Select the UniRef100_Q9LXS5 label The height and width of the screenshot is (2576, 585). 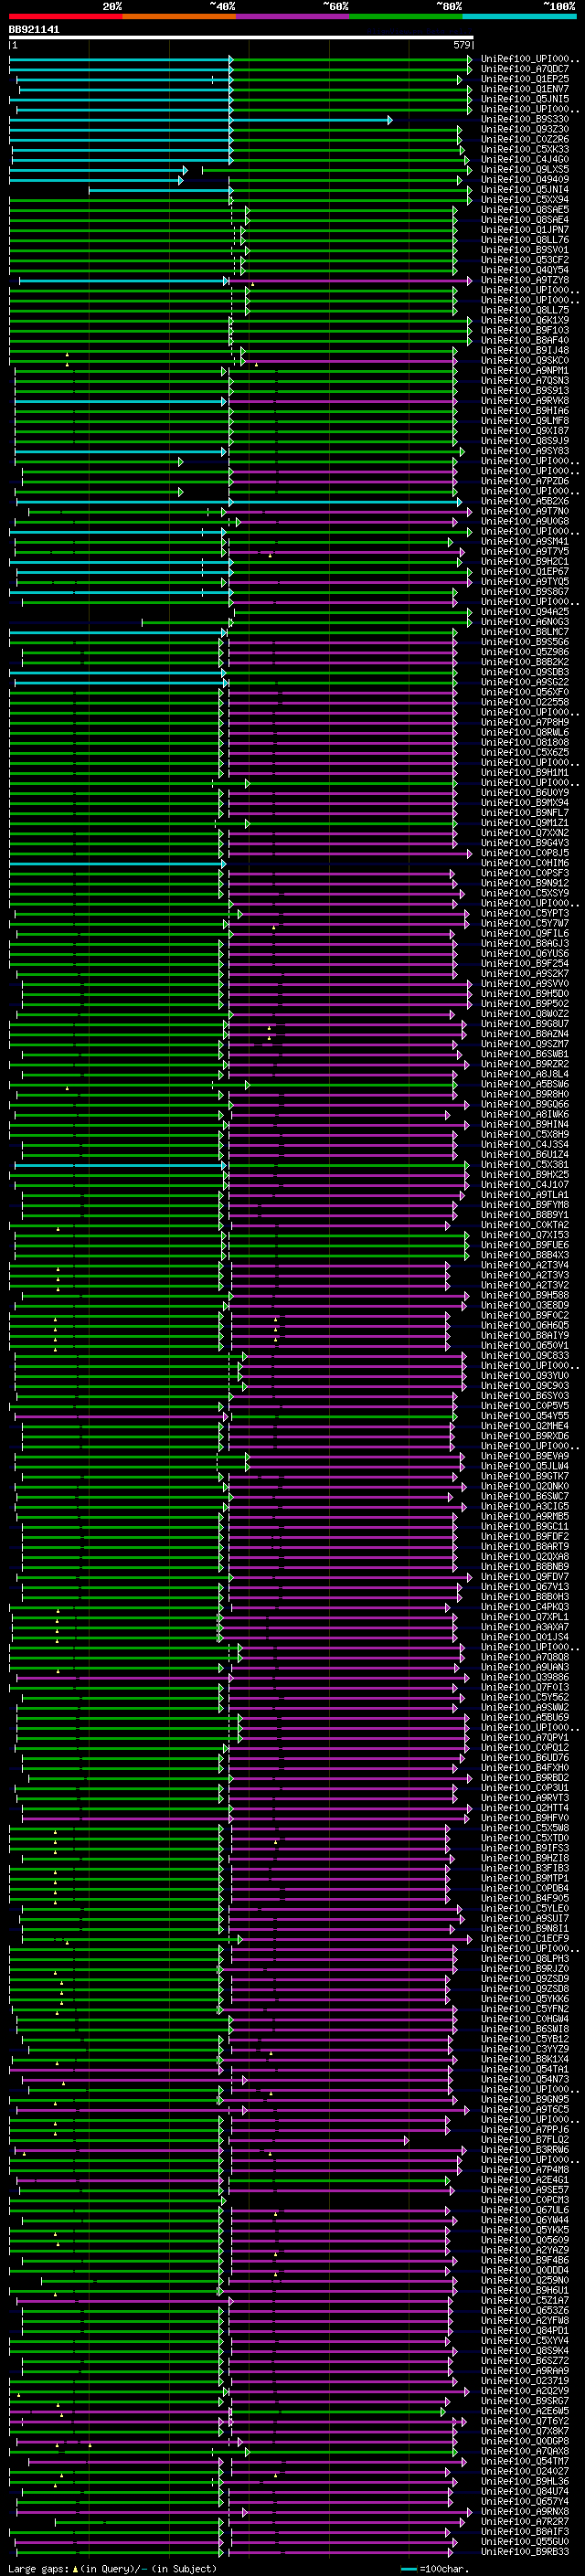coord(525,170)
